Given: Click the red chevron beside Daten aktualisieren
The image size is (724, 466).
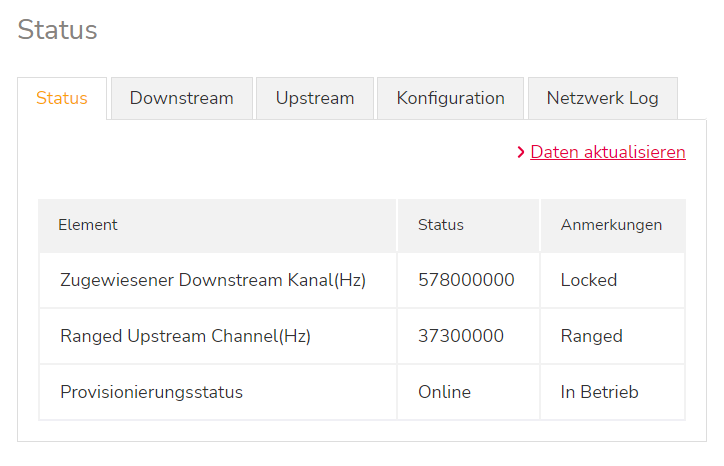Looking at the screenshot, I should tap(521, 153).
